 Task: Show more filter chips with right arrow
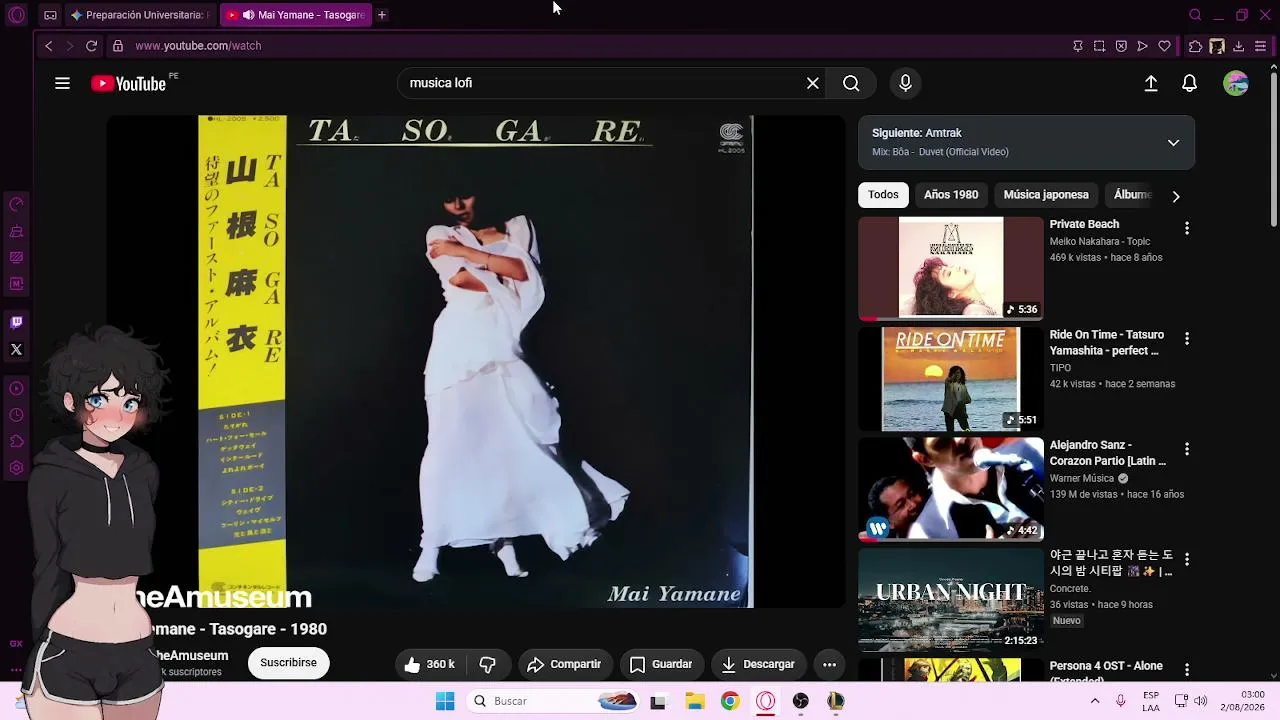pos(1176,196)
